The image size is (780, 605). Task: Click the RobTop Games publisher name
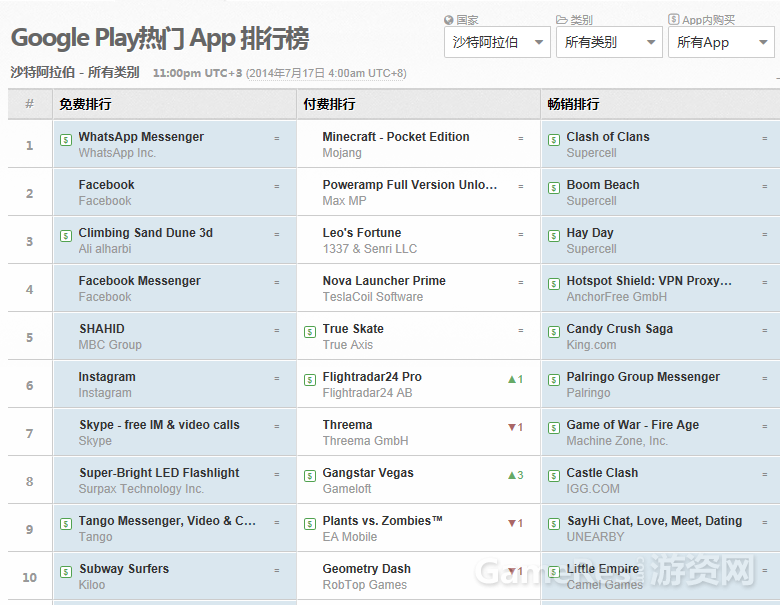365,585
